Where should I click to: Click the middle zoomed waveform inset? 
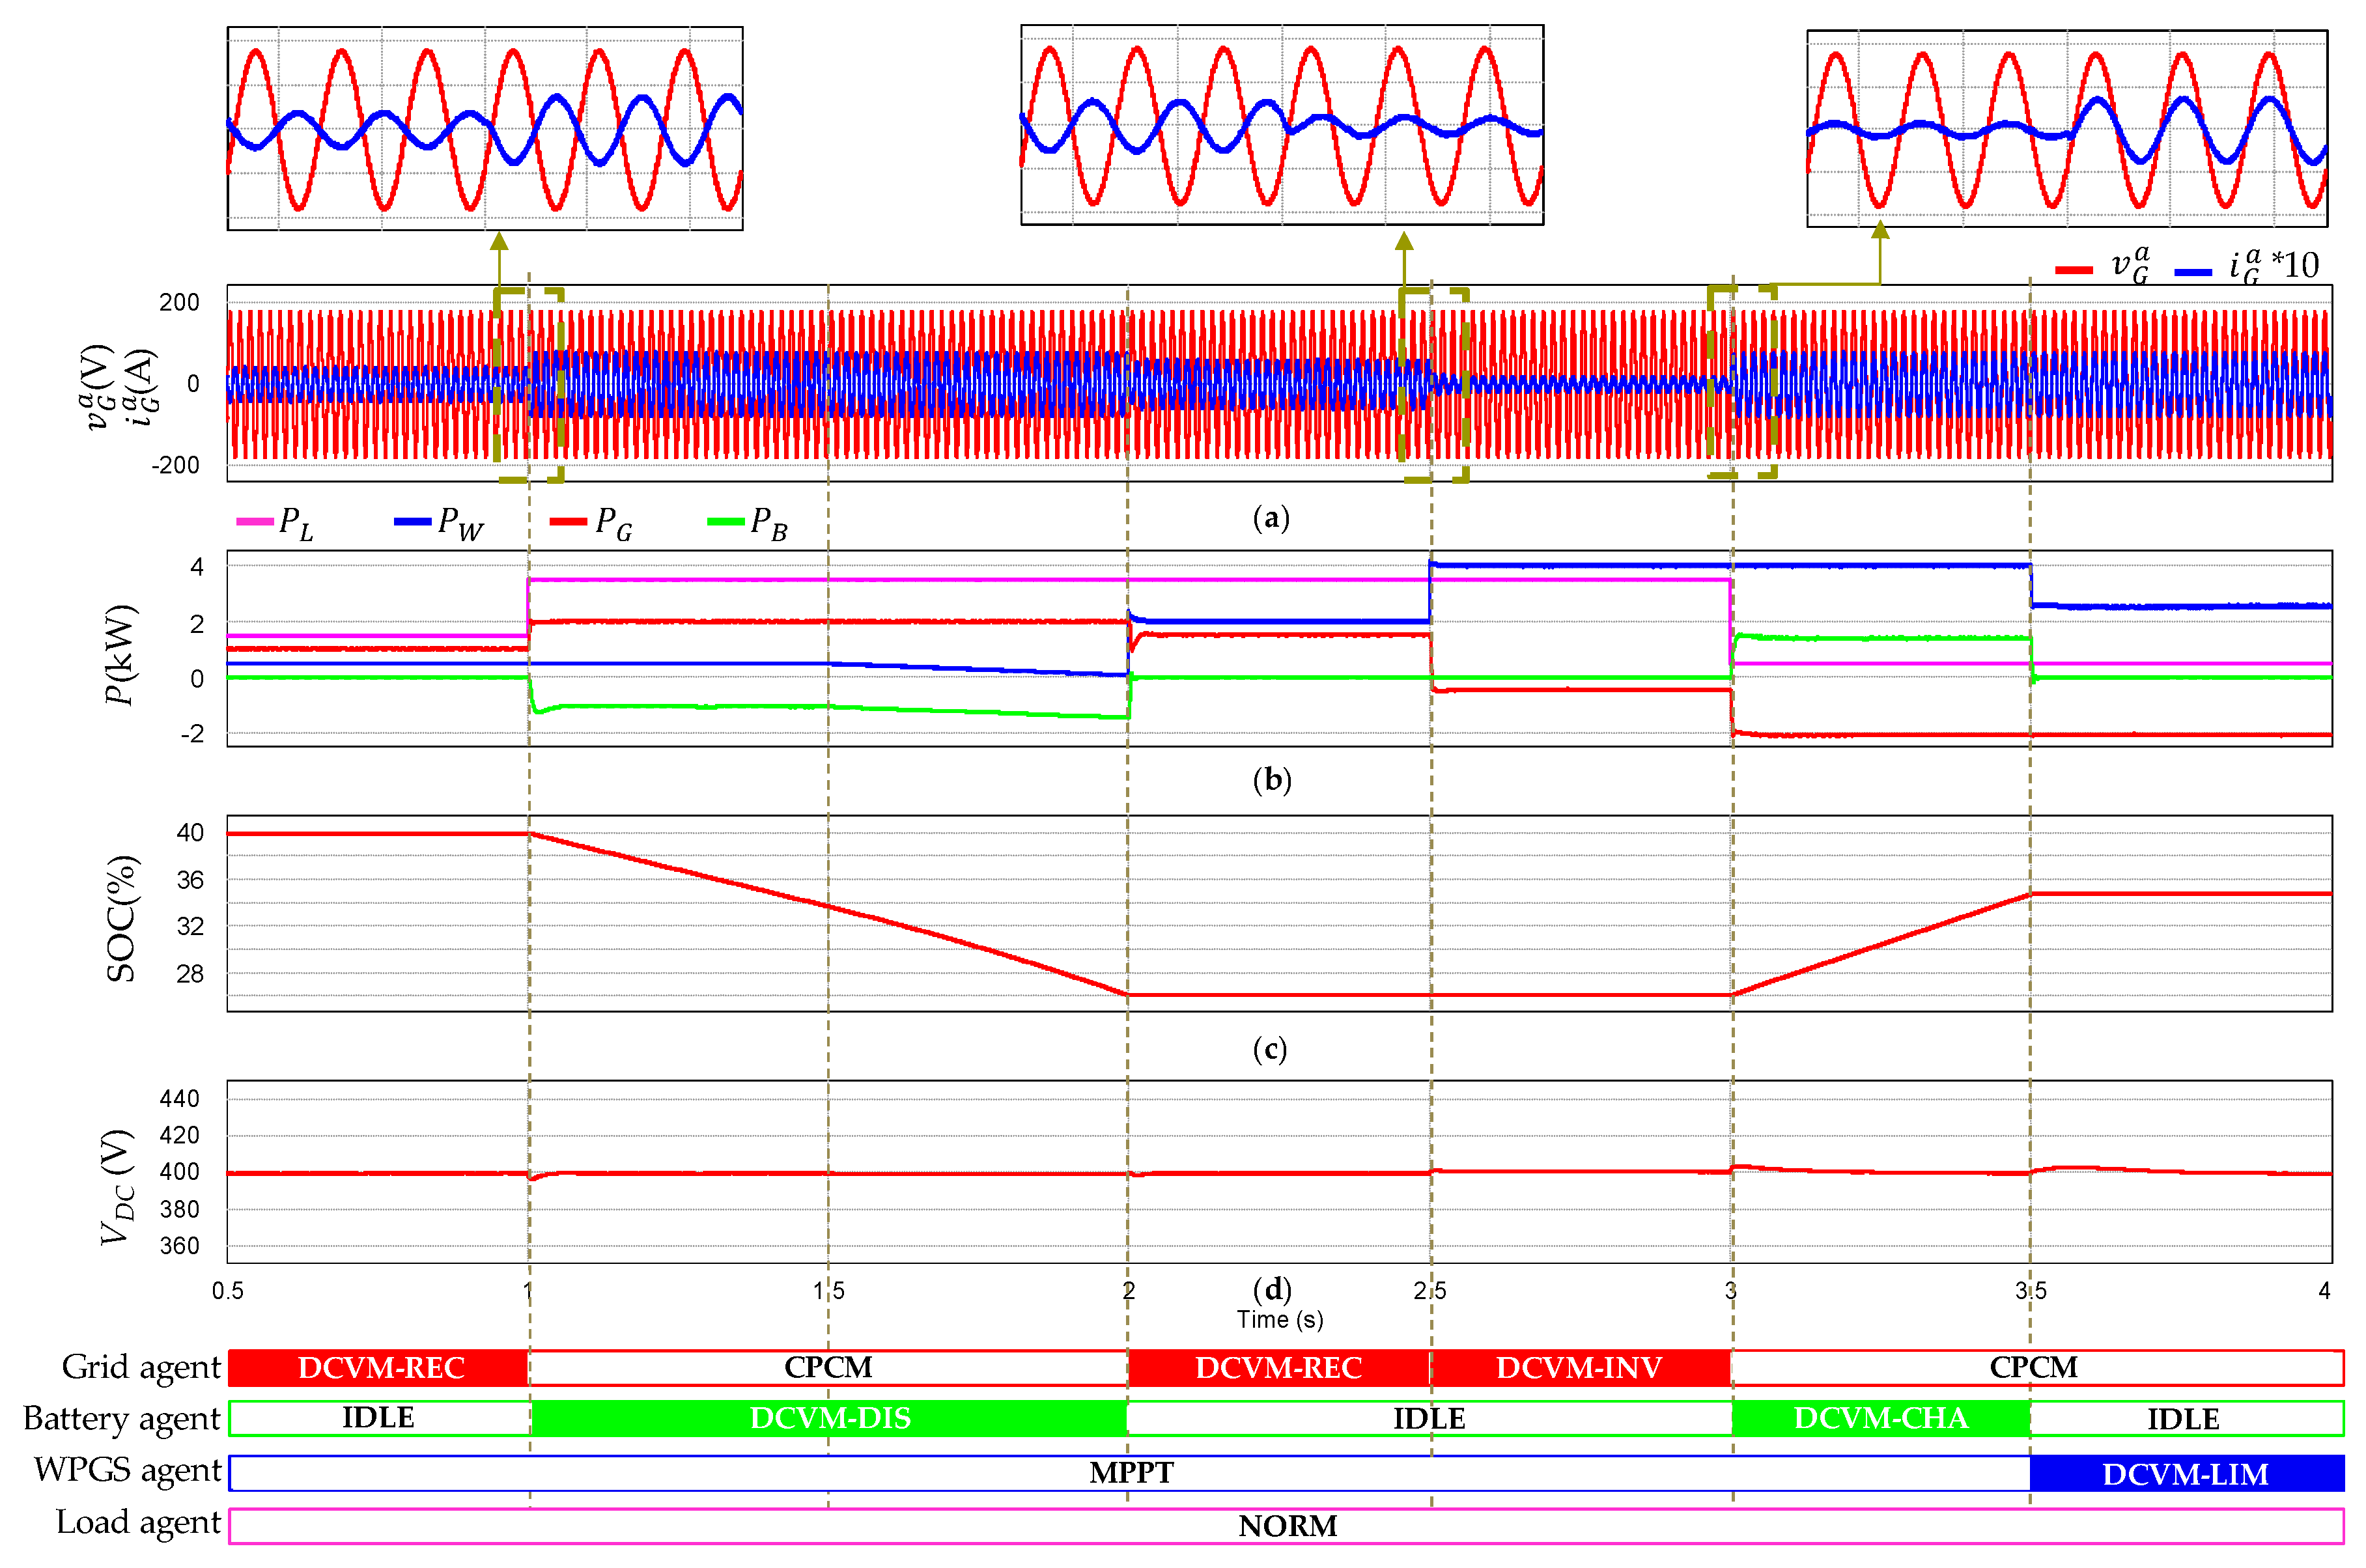tap(1281, 125)
